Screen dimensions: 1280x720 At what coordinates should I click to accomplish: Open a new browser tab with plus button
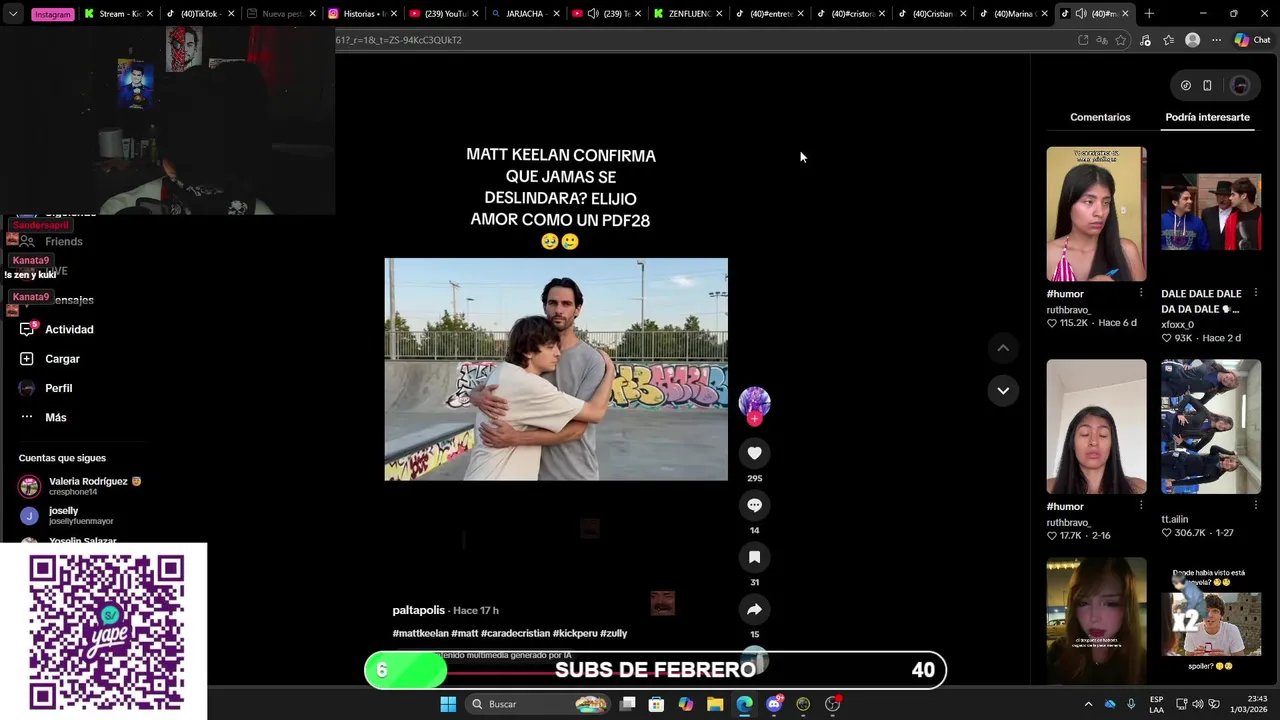click(x=1149, y=14)
